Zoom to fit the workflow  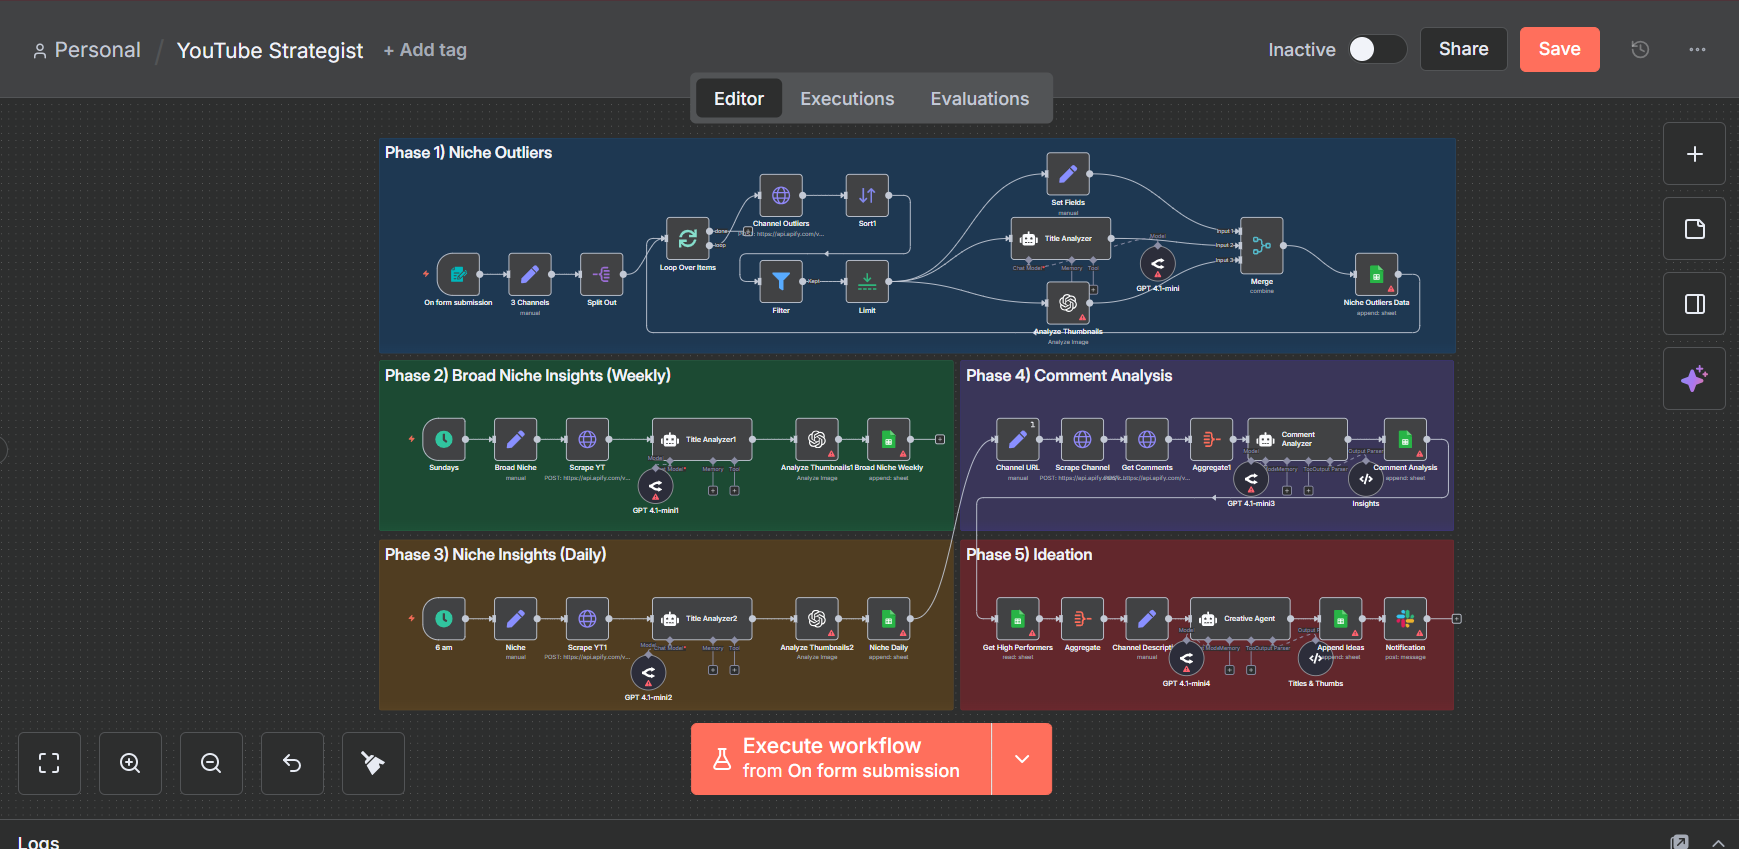(49, 763)
